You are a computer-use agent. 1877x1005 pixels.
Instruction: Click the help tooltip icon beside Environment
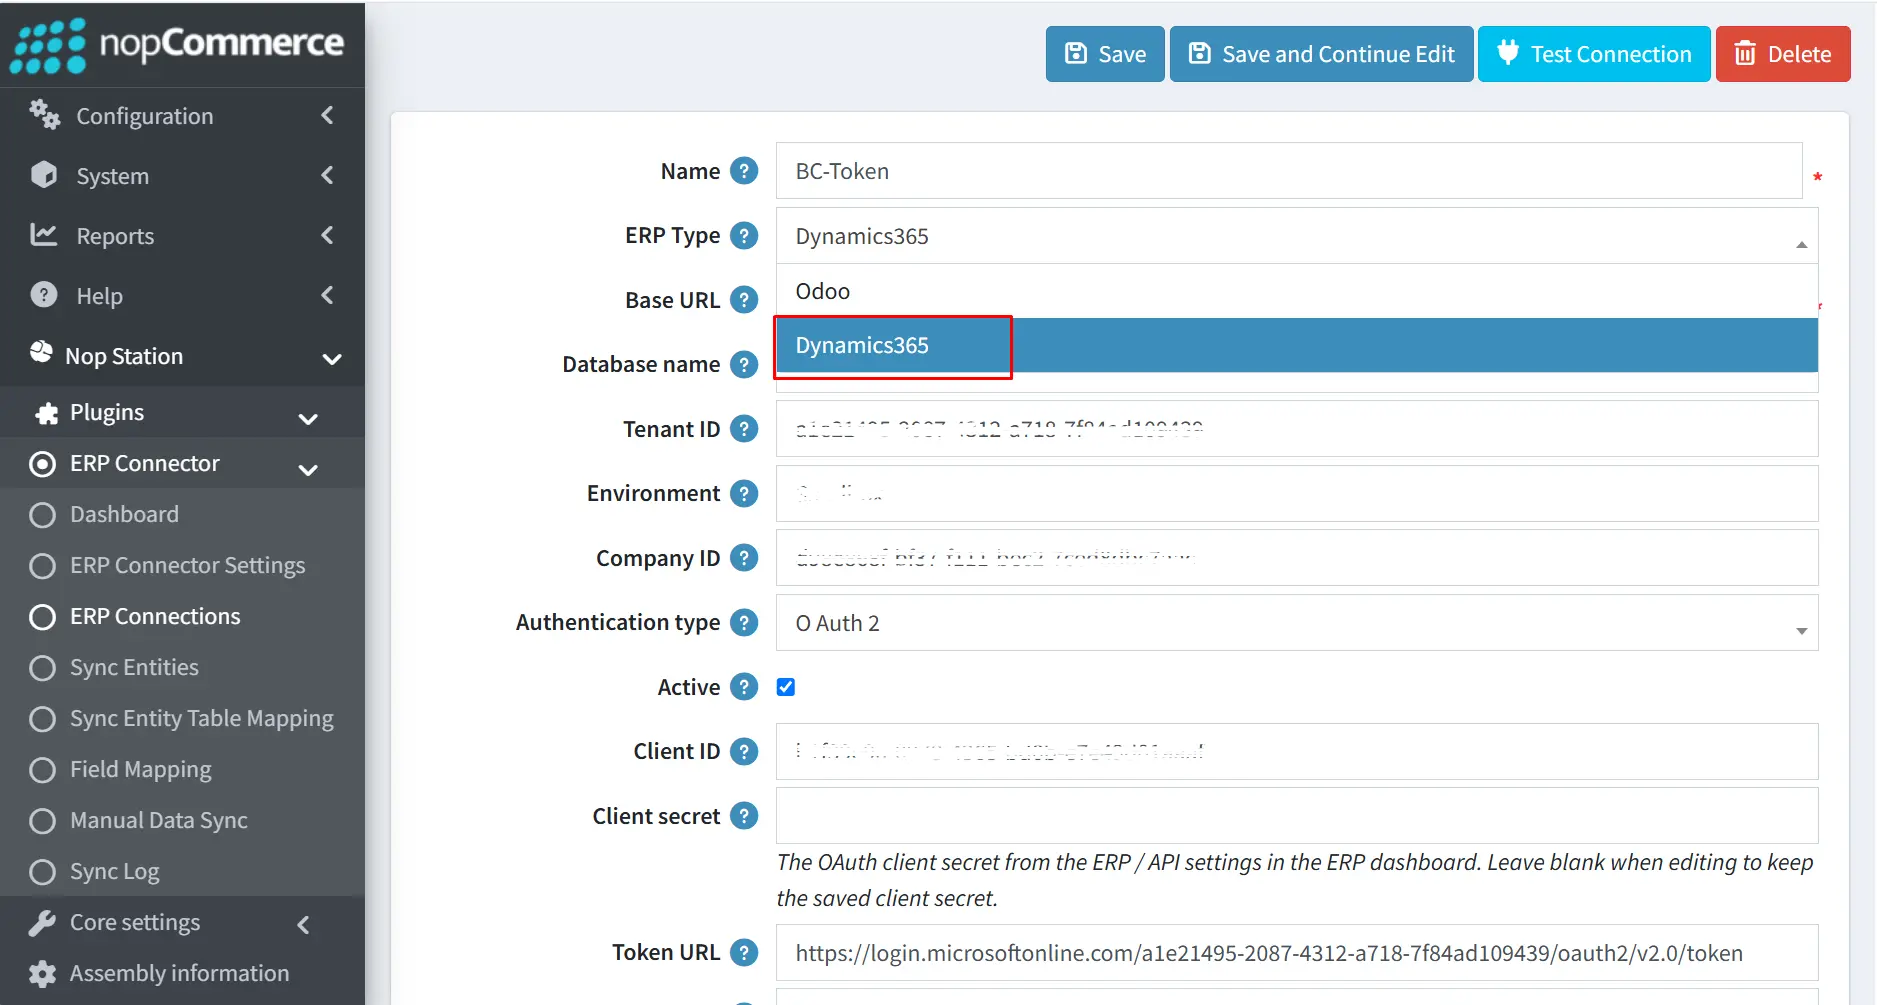click(744, 493)
